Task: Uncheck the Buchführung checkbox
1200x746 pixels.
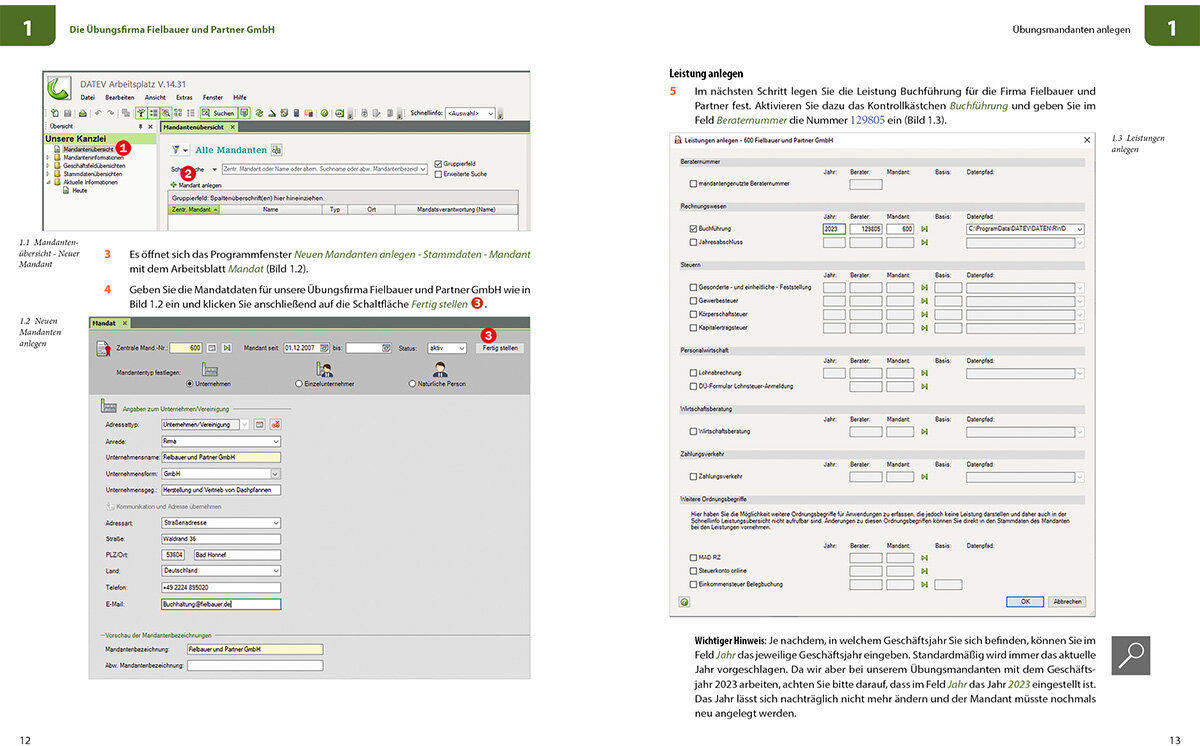Action: (x=693, y=229)
